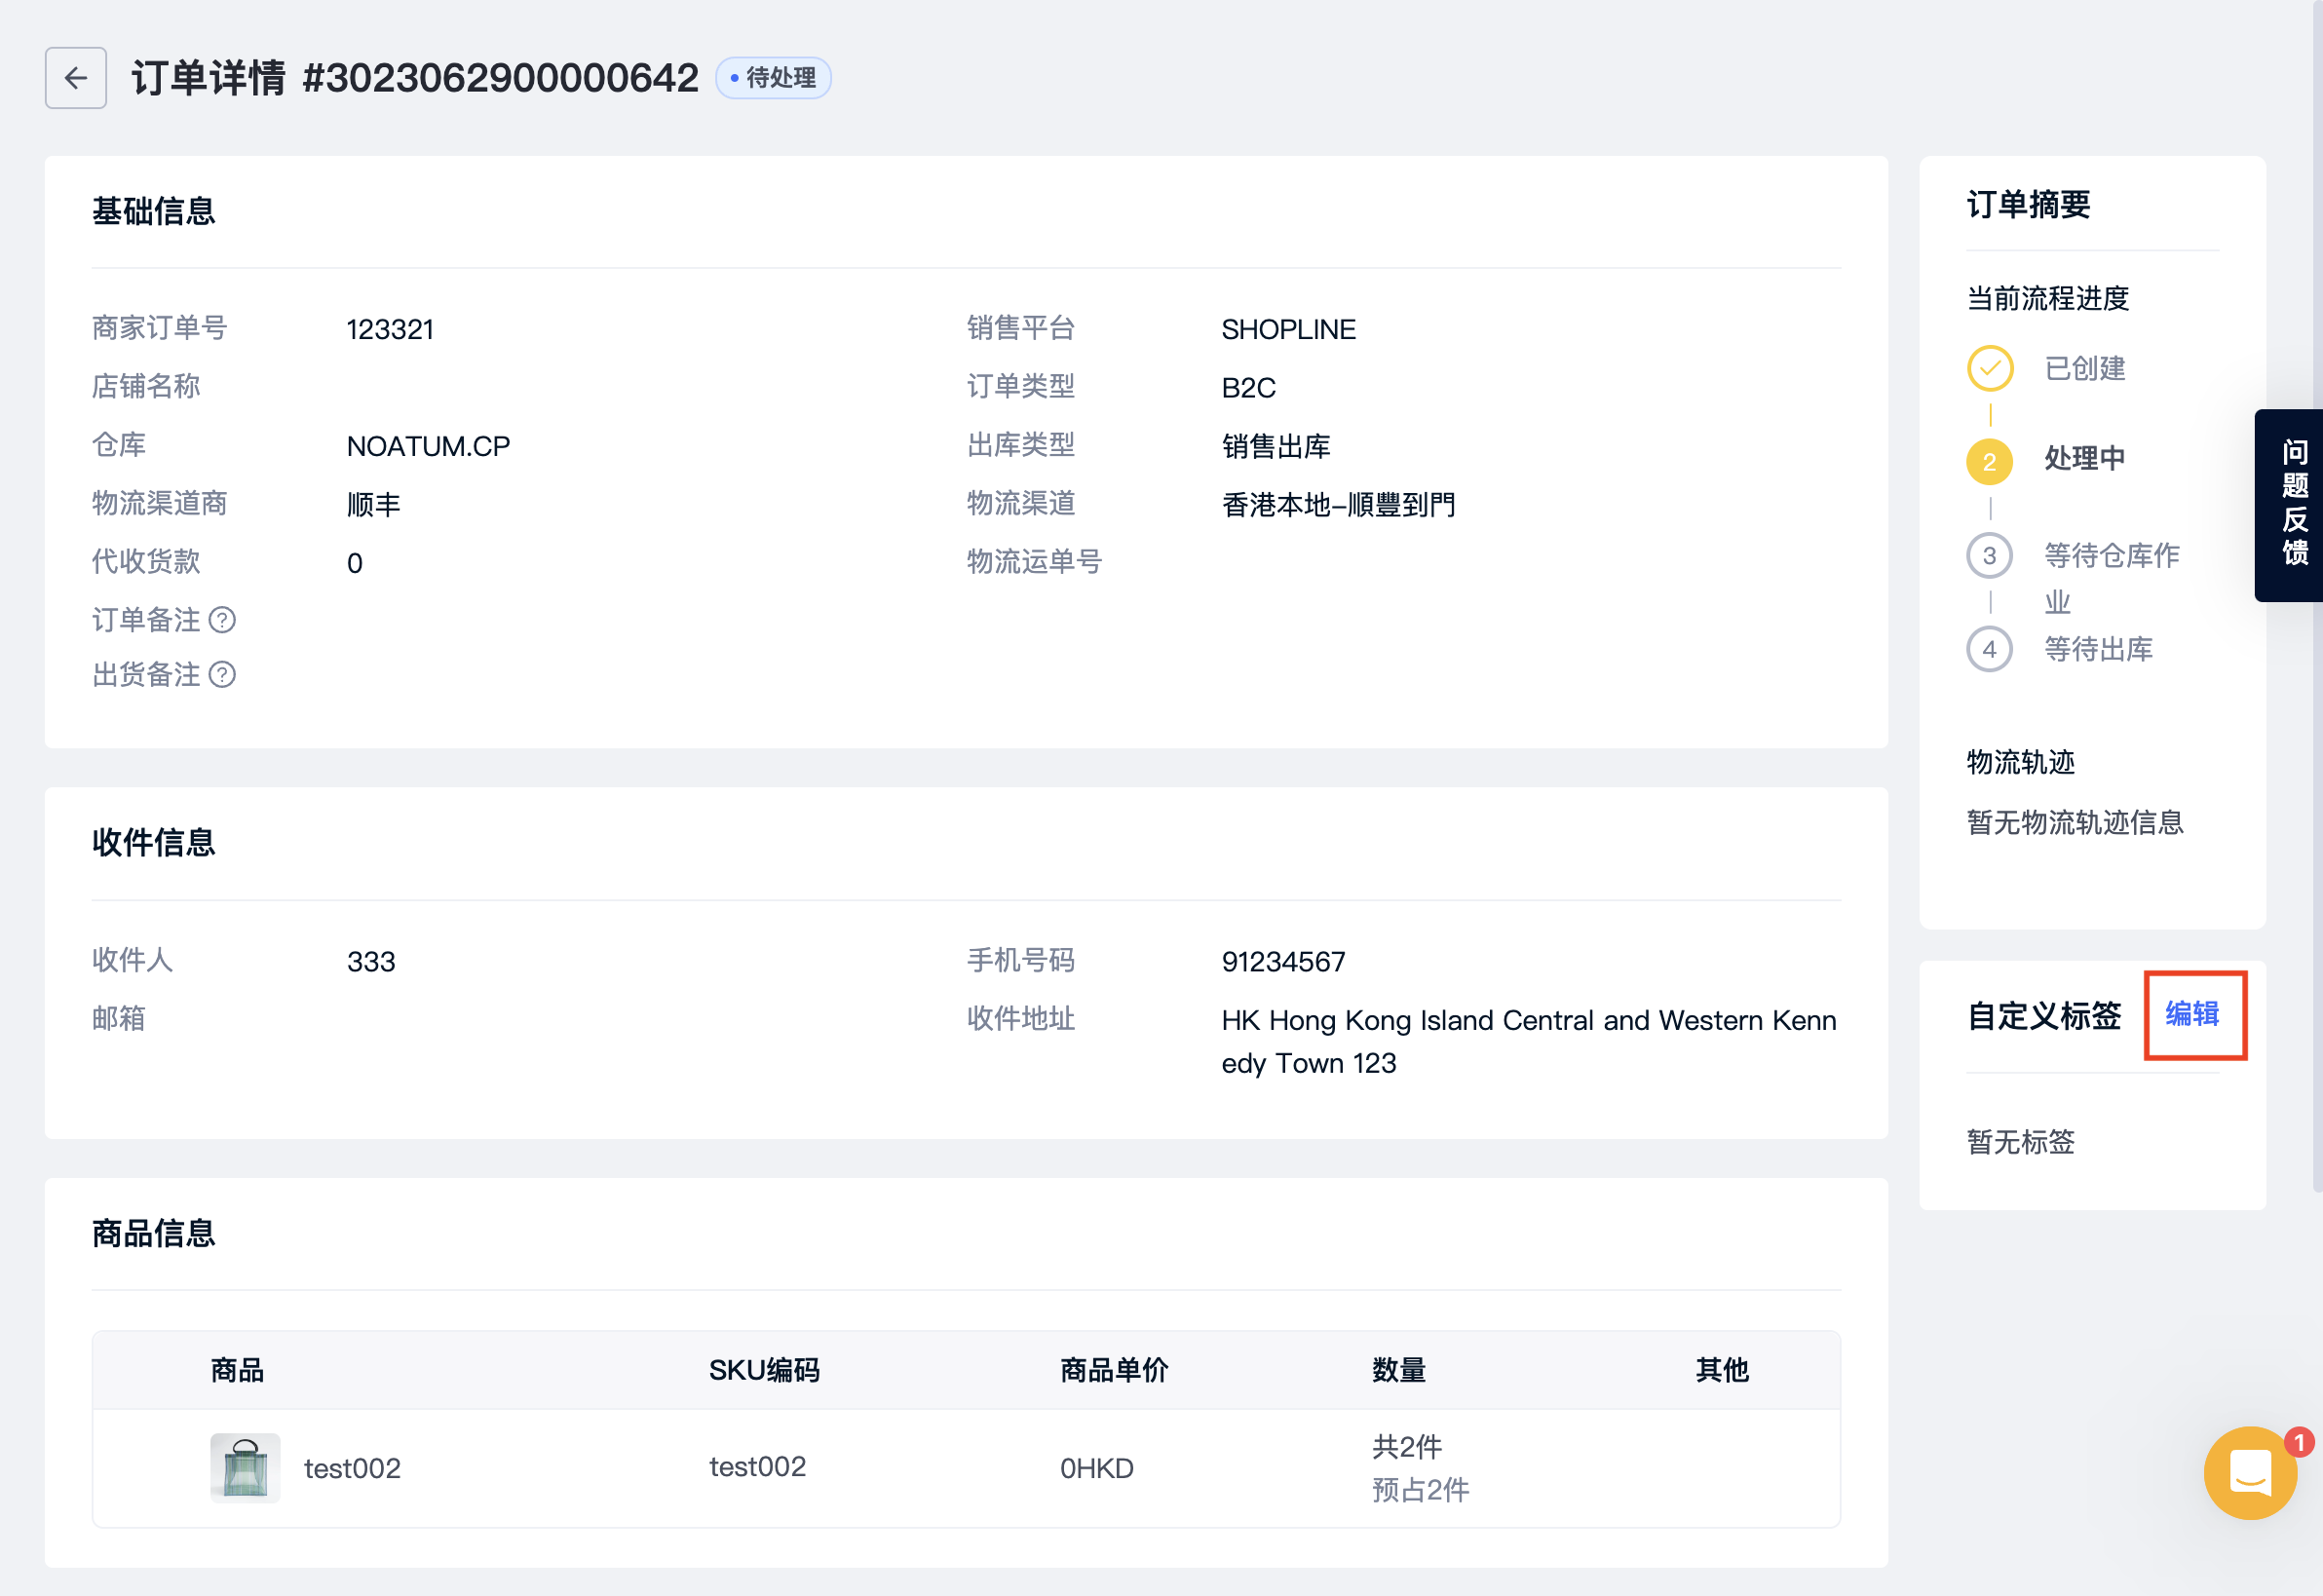2323x1596 pixels.
Task: Click the order type value B2C
Action: (1248, 388)
